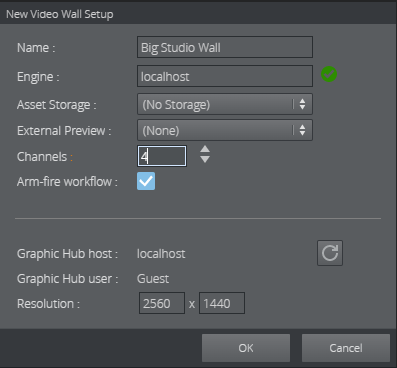
Task: Click the Arm-fire workflow label text
Action: coord(67,182)
